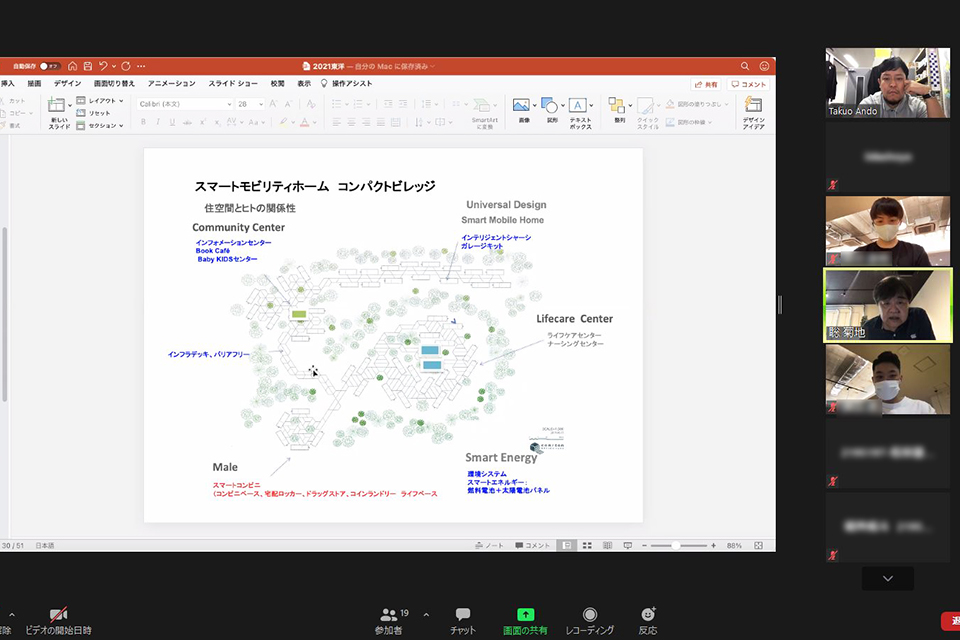
Task: Click the search magnifier in PowerPoint title bar
Action: click(744, 66)
